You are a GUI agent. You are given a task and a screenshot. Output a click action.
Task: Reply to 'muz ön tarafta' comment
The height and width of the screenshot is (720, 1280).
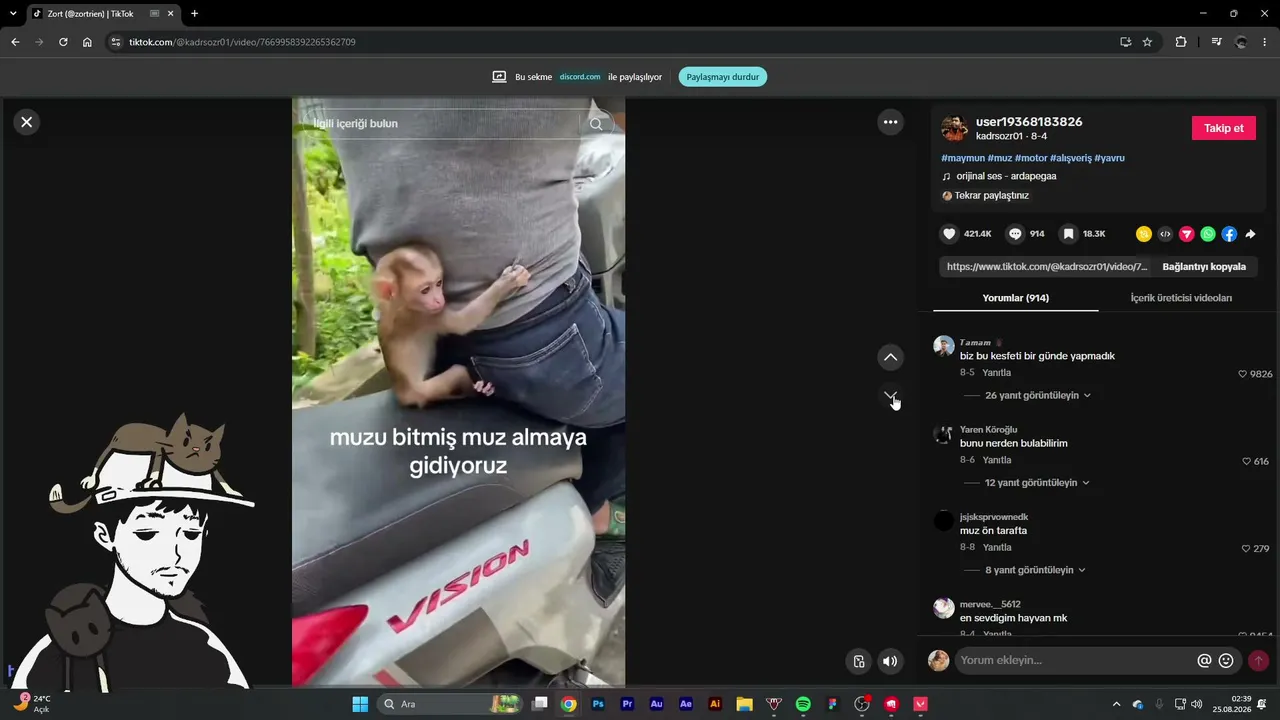(x=997, y=547)
